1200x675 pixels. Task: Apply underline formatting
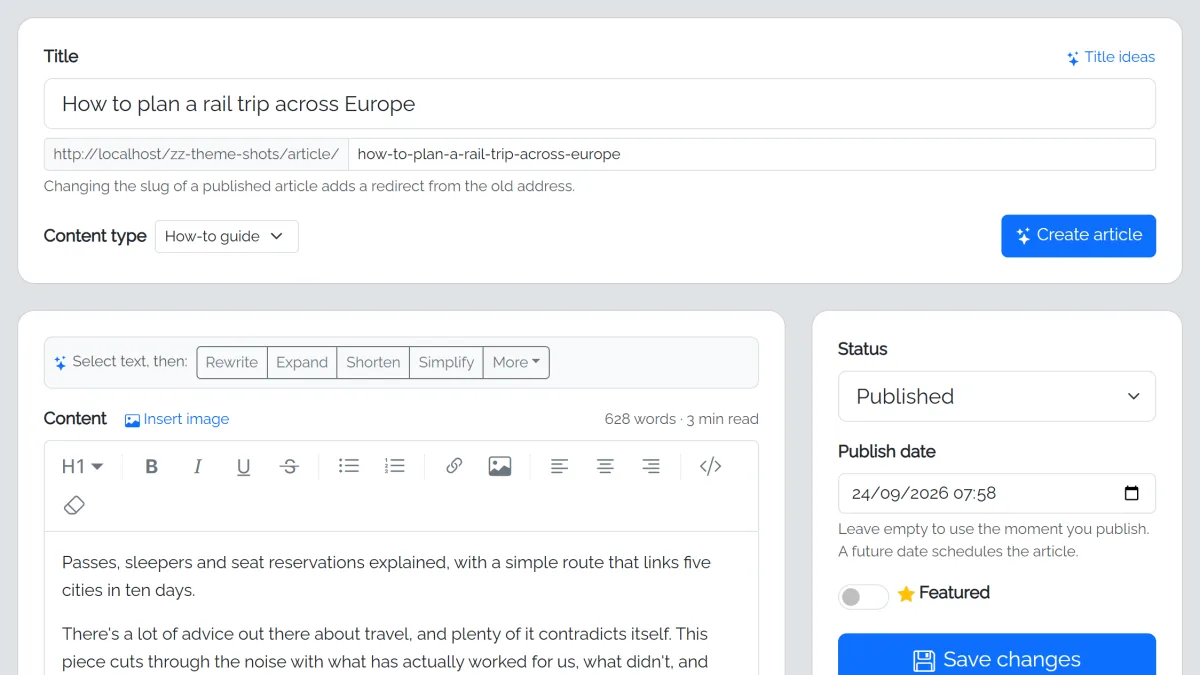click(243, 466)
